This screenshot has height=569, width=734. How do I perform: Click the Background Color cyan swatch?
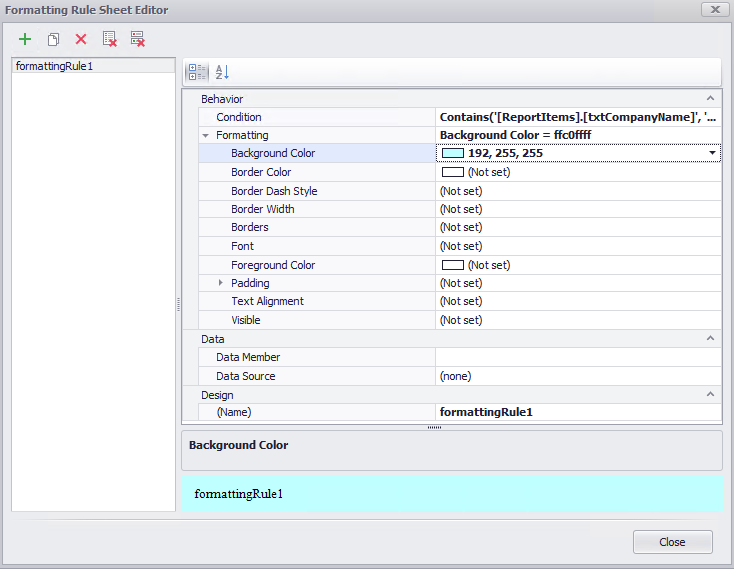pos(453,153)
